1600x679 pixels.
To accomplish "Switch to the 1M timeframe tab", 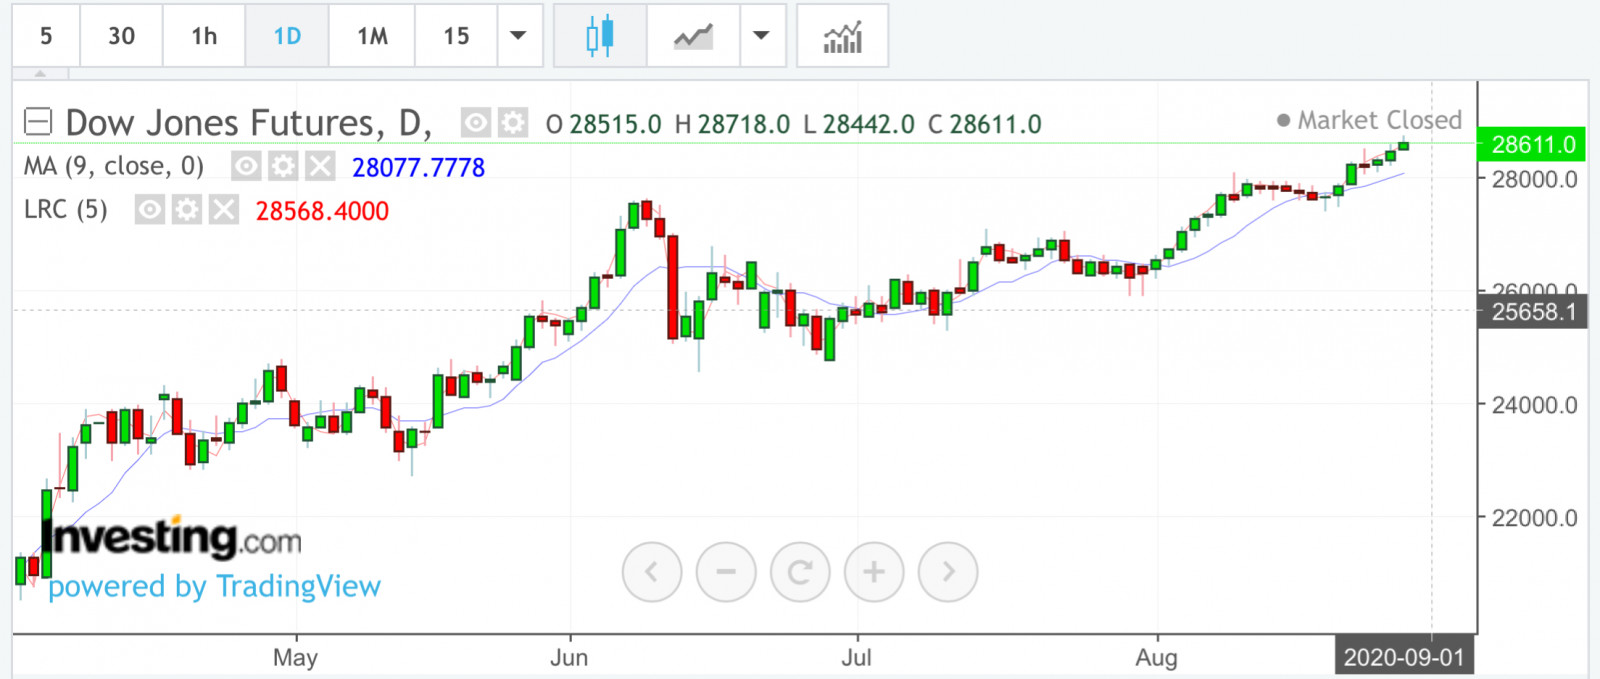I will (x=372, y=36).
